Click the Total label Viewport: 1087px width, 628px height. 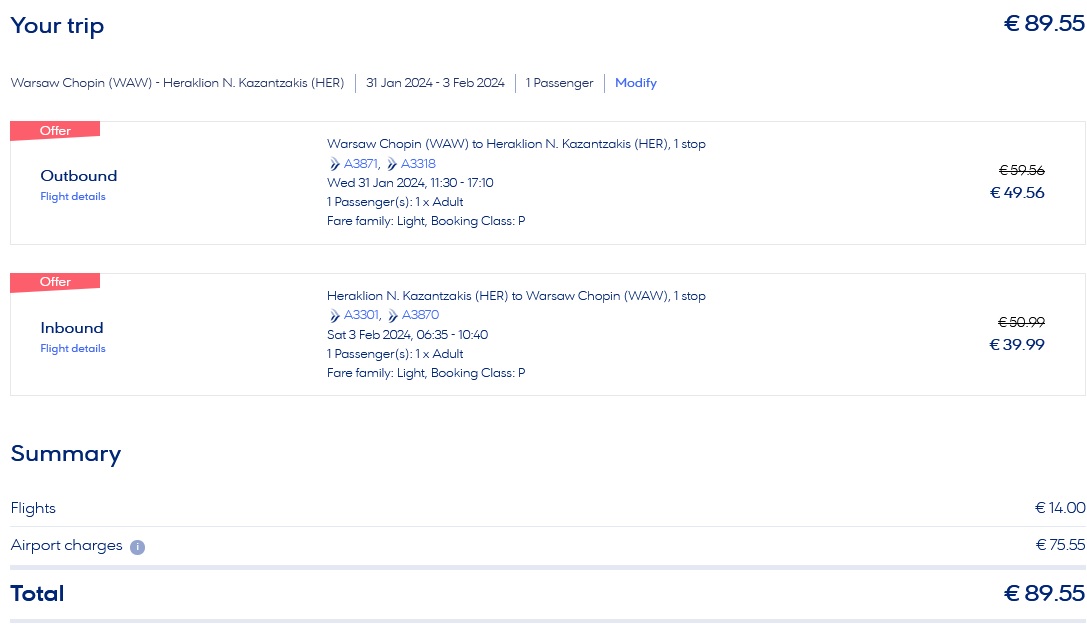(37, 593)
